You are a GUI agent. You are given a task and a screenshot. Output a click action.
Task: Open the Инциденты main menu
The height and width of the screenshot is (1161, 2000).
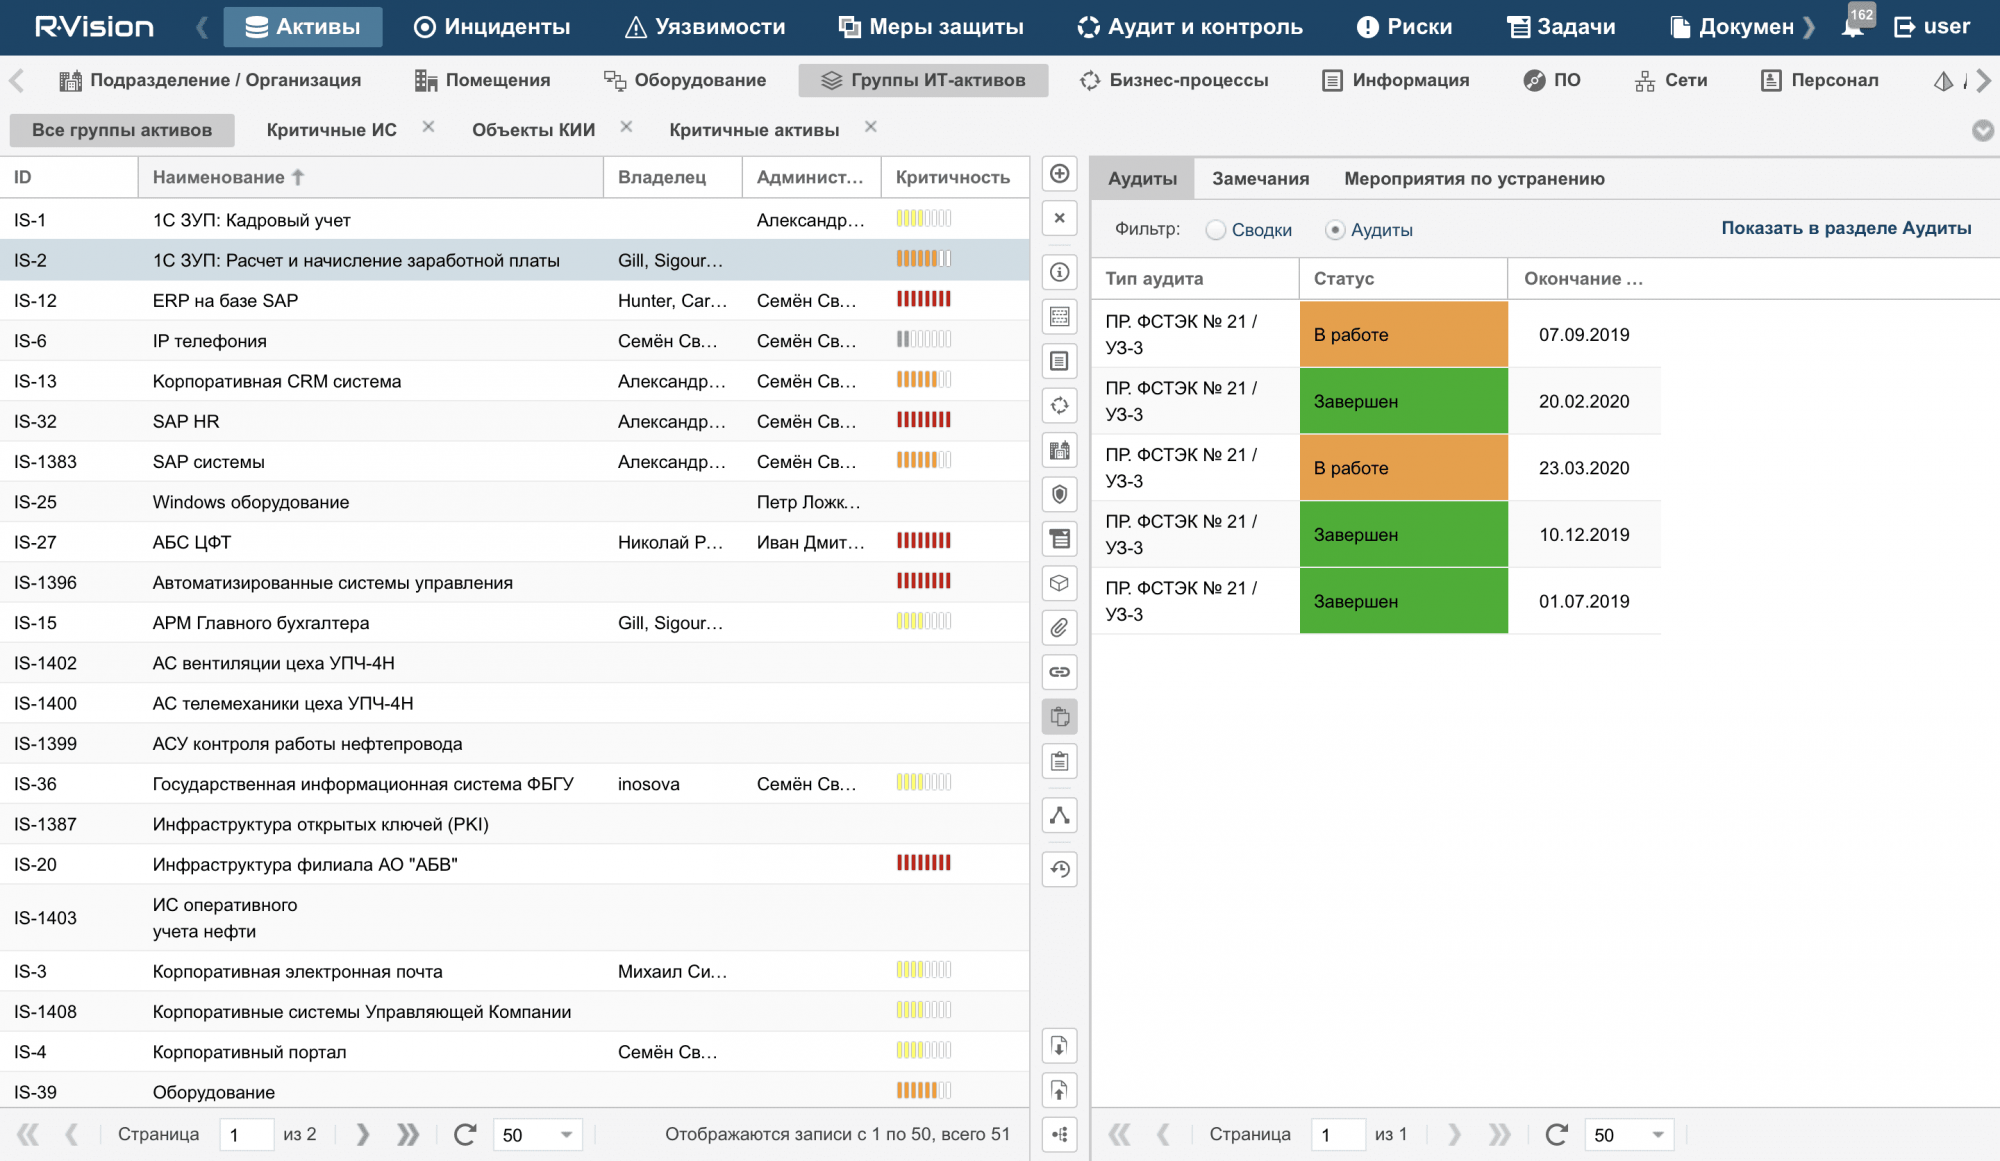(493, 27)
